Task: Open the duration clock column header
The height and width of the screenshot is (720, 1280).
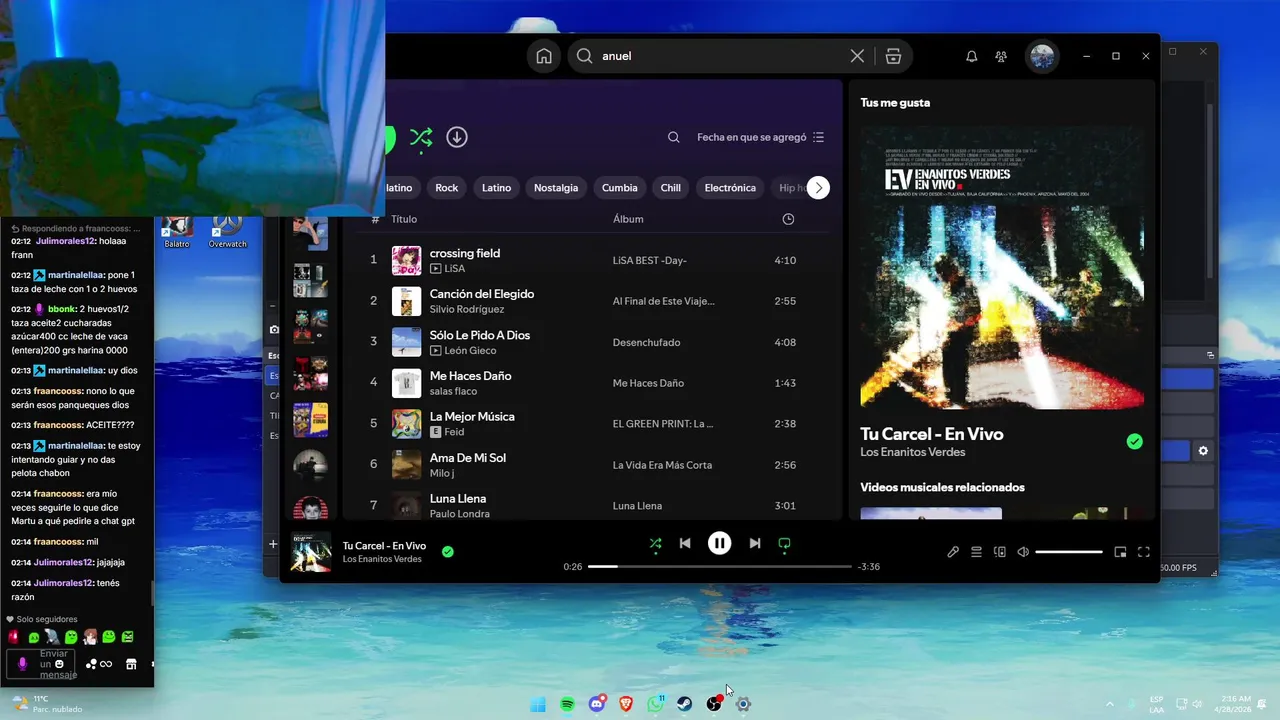Action: (788, 219)
